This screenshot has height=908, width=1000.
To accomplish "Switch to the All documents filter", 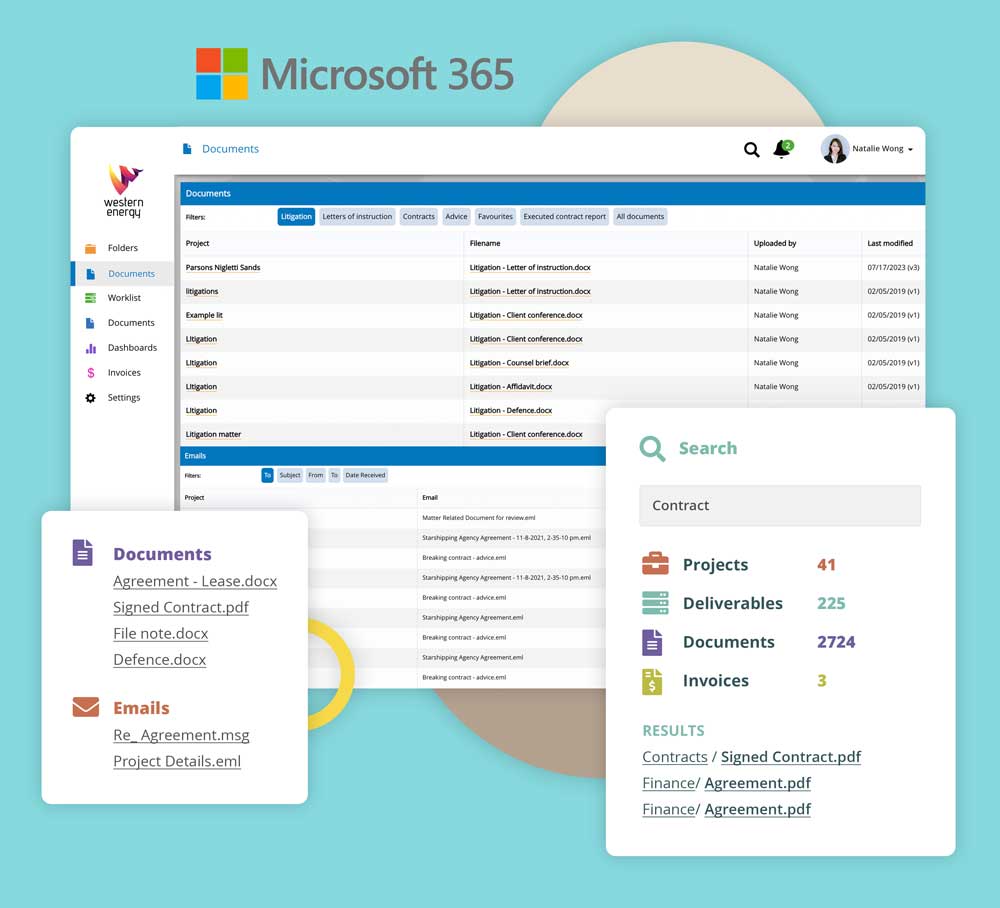I will coord(640,217).
